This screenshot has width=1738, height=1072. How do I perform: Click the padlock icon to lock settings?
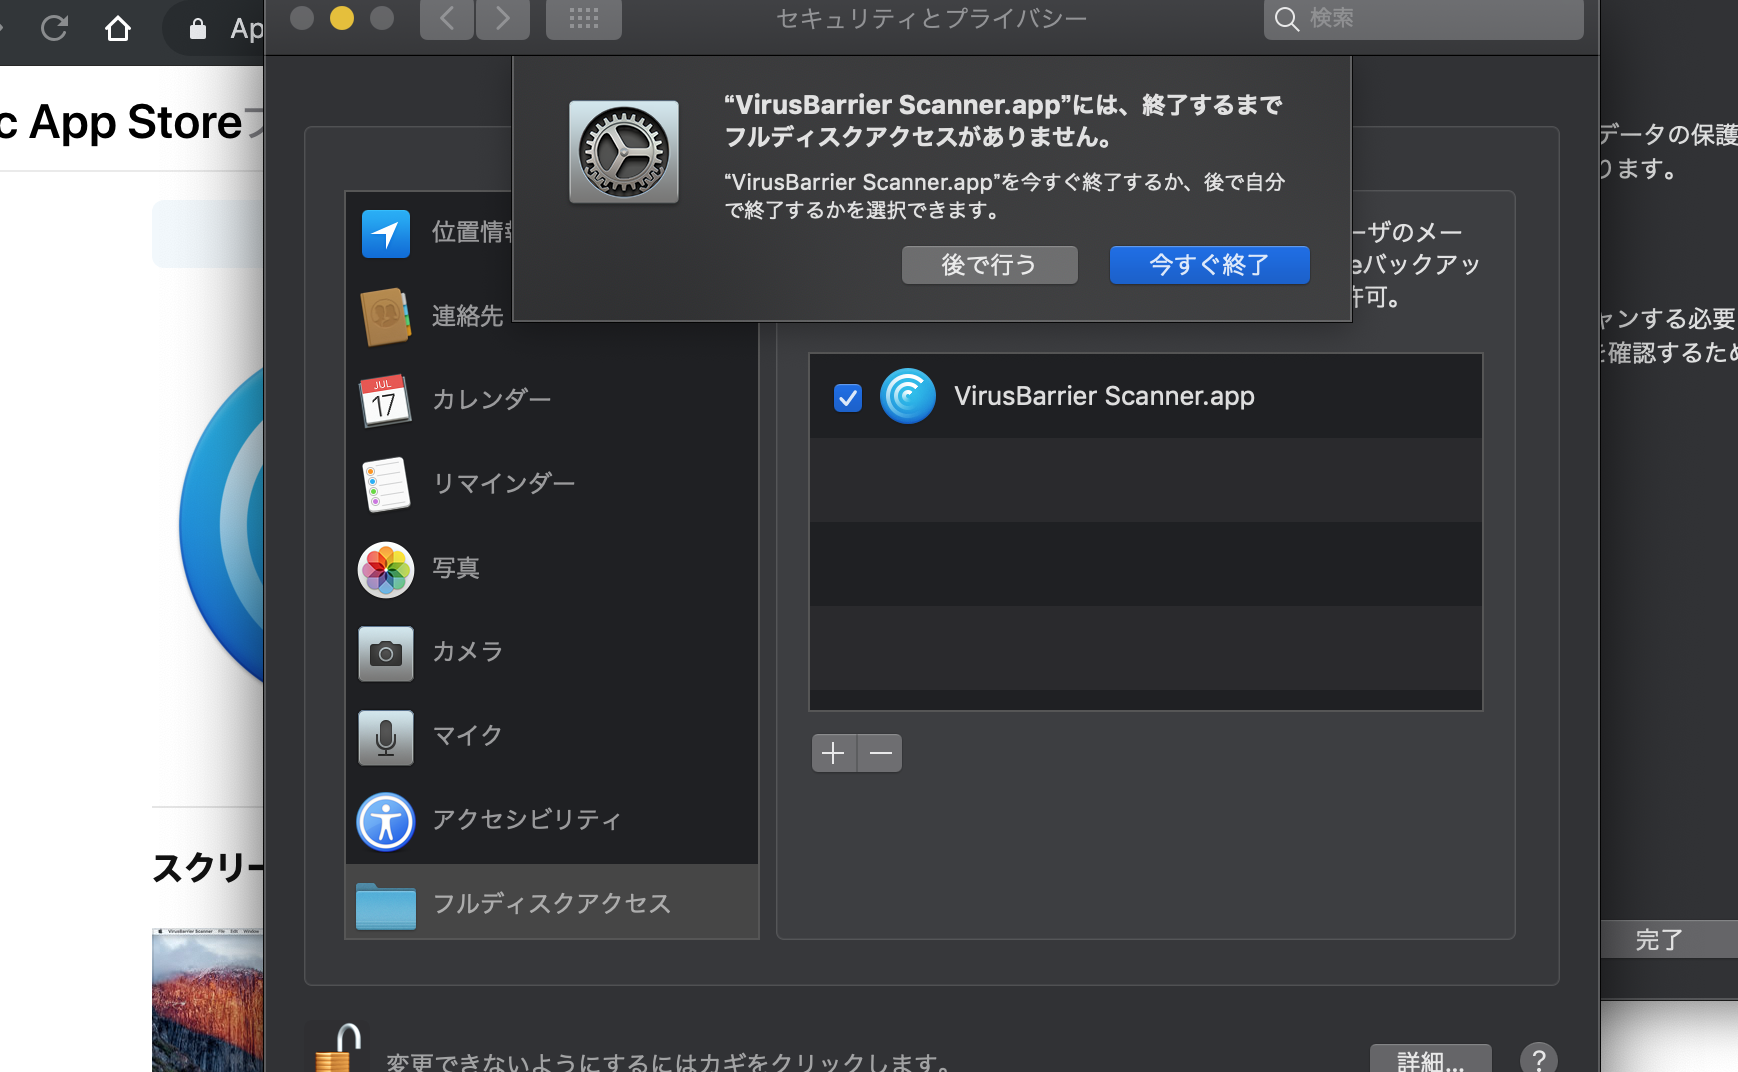(340, 1048)
